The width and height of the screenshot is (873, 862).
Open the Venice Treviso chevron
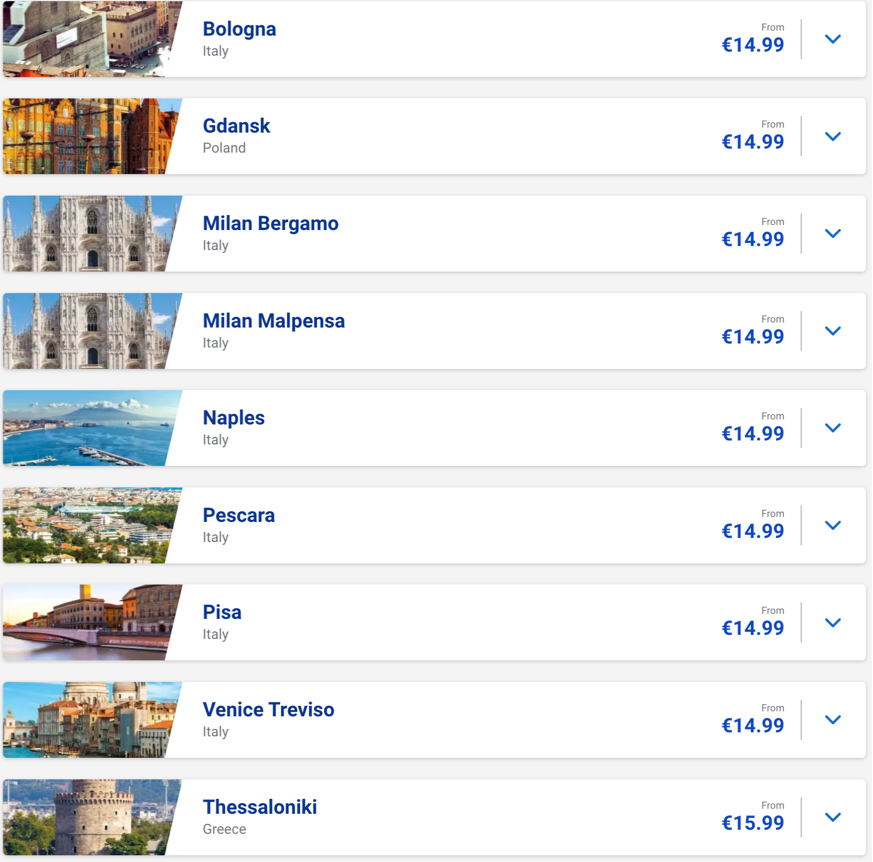[832, 719]
